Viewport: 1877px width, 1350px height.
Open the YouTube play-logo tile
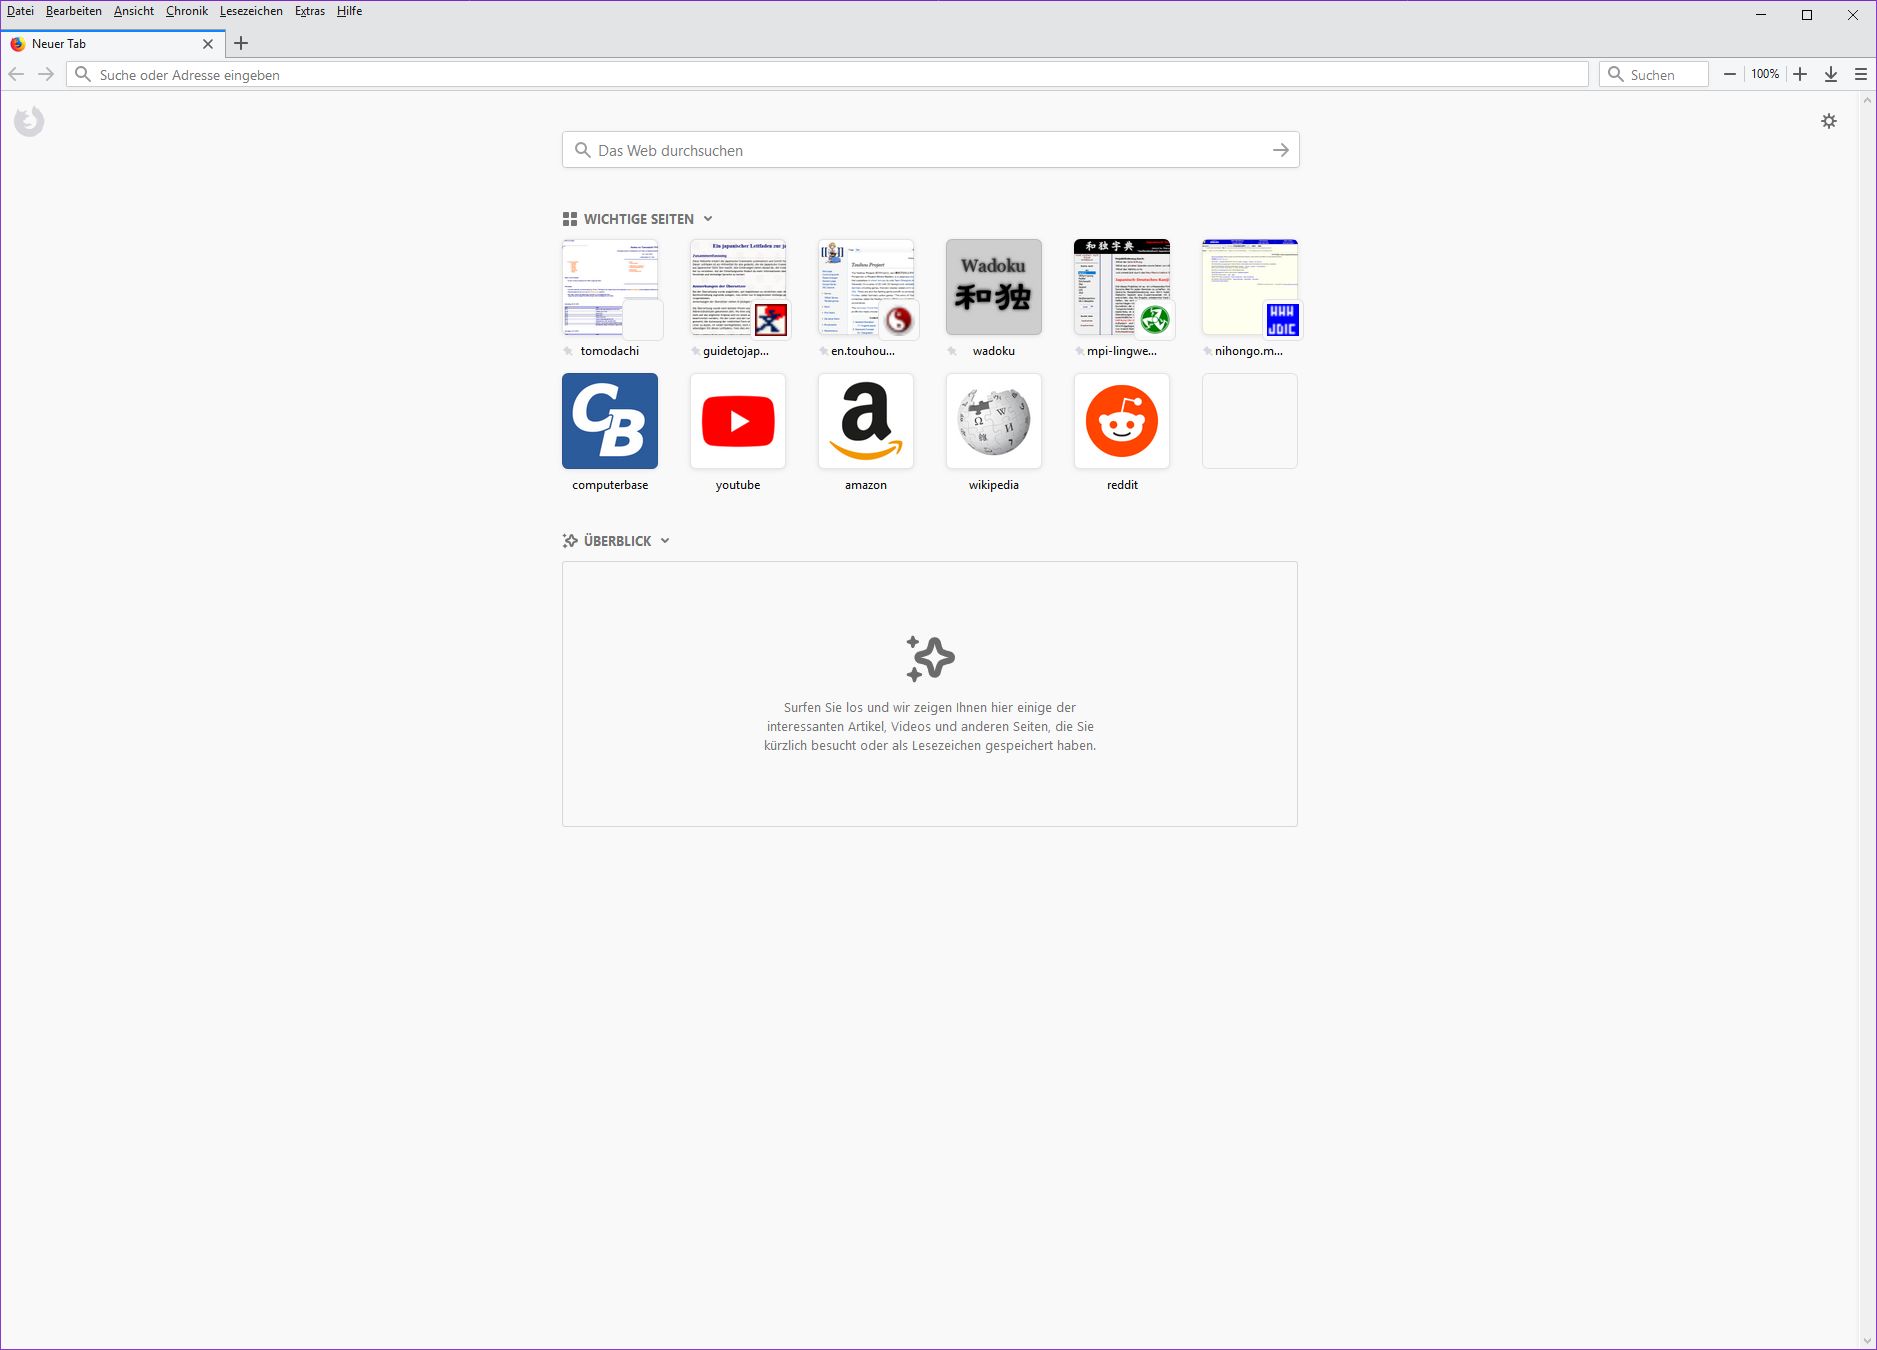pos(738,421)
